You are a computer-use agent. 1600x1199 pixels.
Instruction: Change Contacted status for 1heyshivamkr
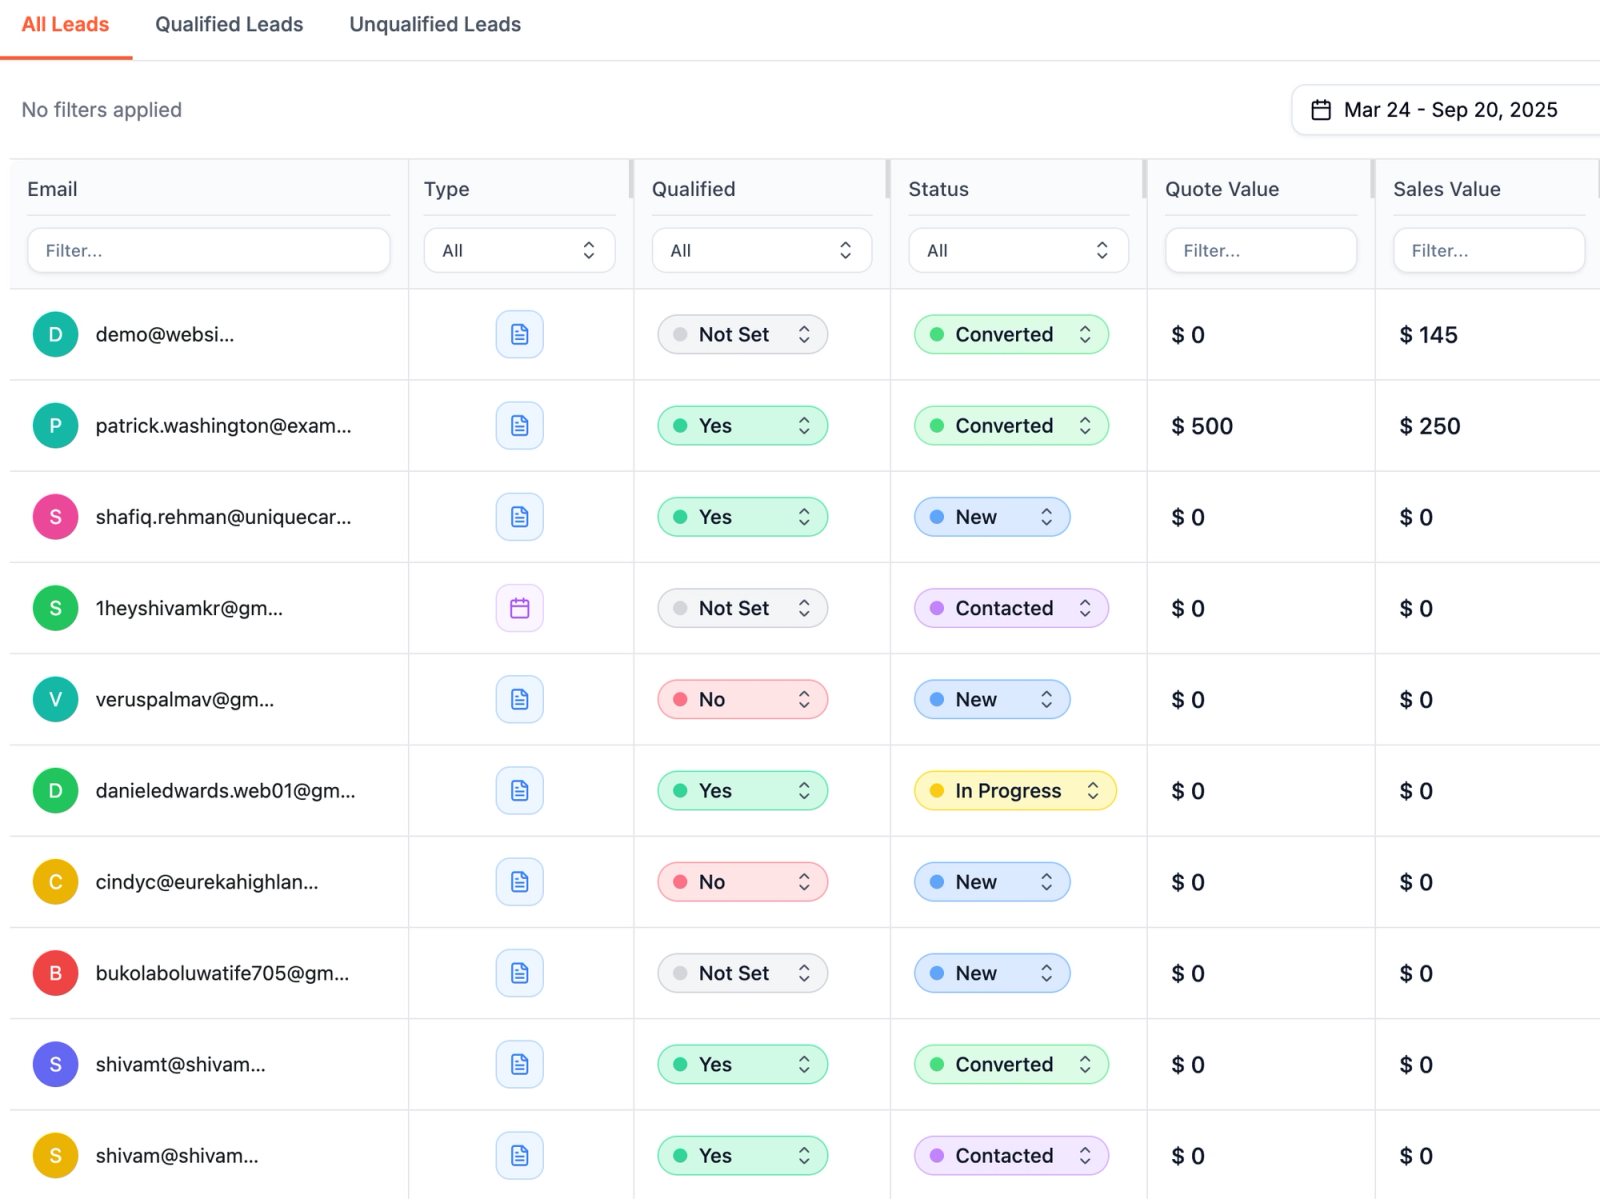pyautogui.click(x=1011, y=608)
